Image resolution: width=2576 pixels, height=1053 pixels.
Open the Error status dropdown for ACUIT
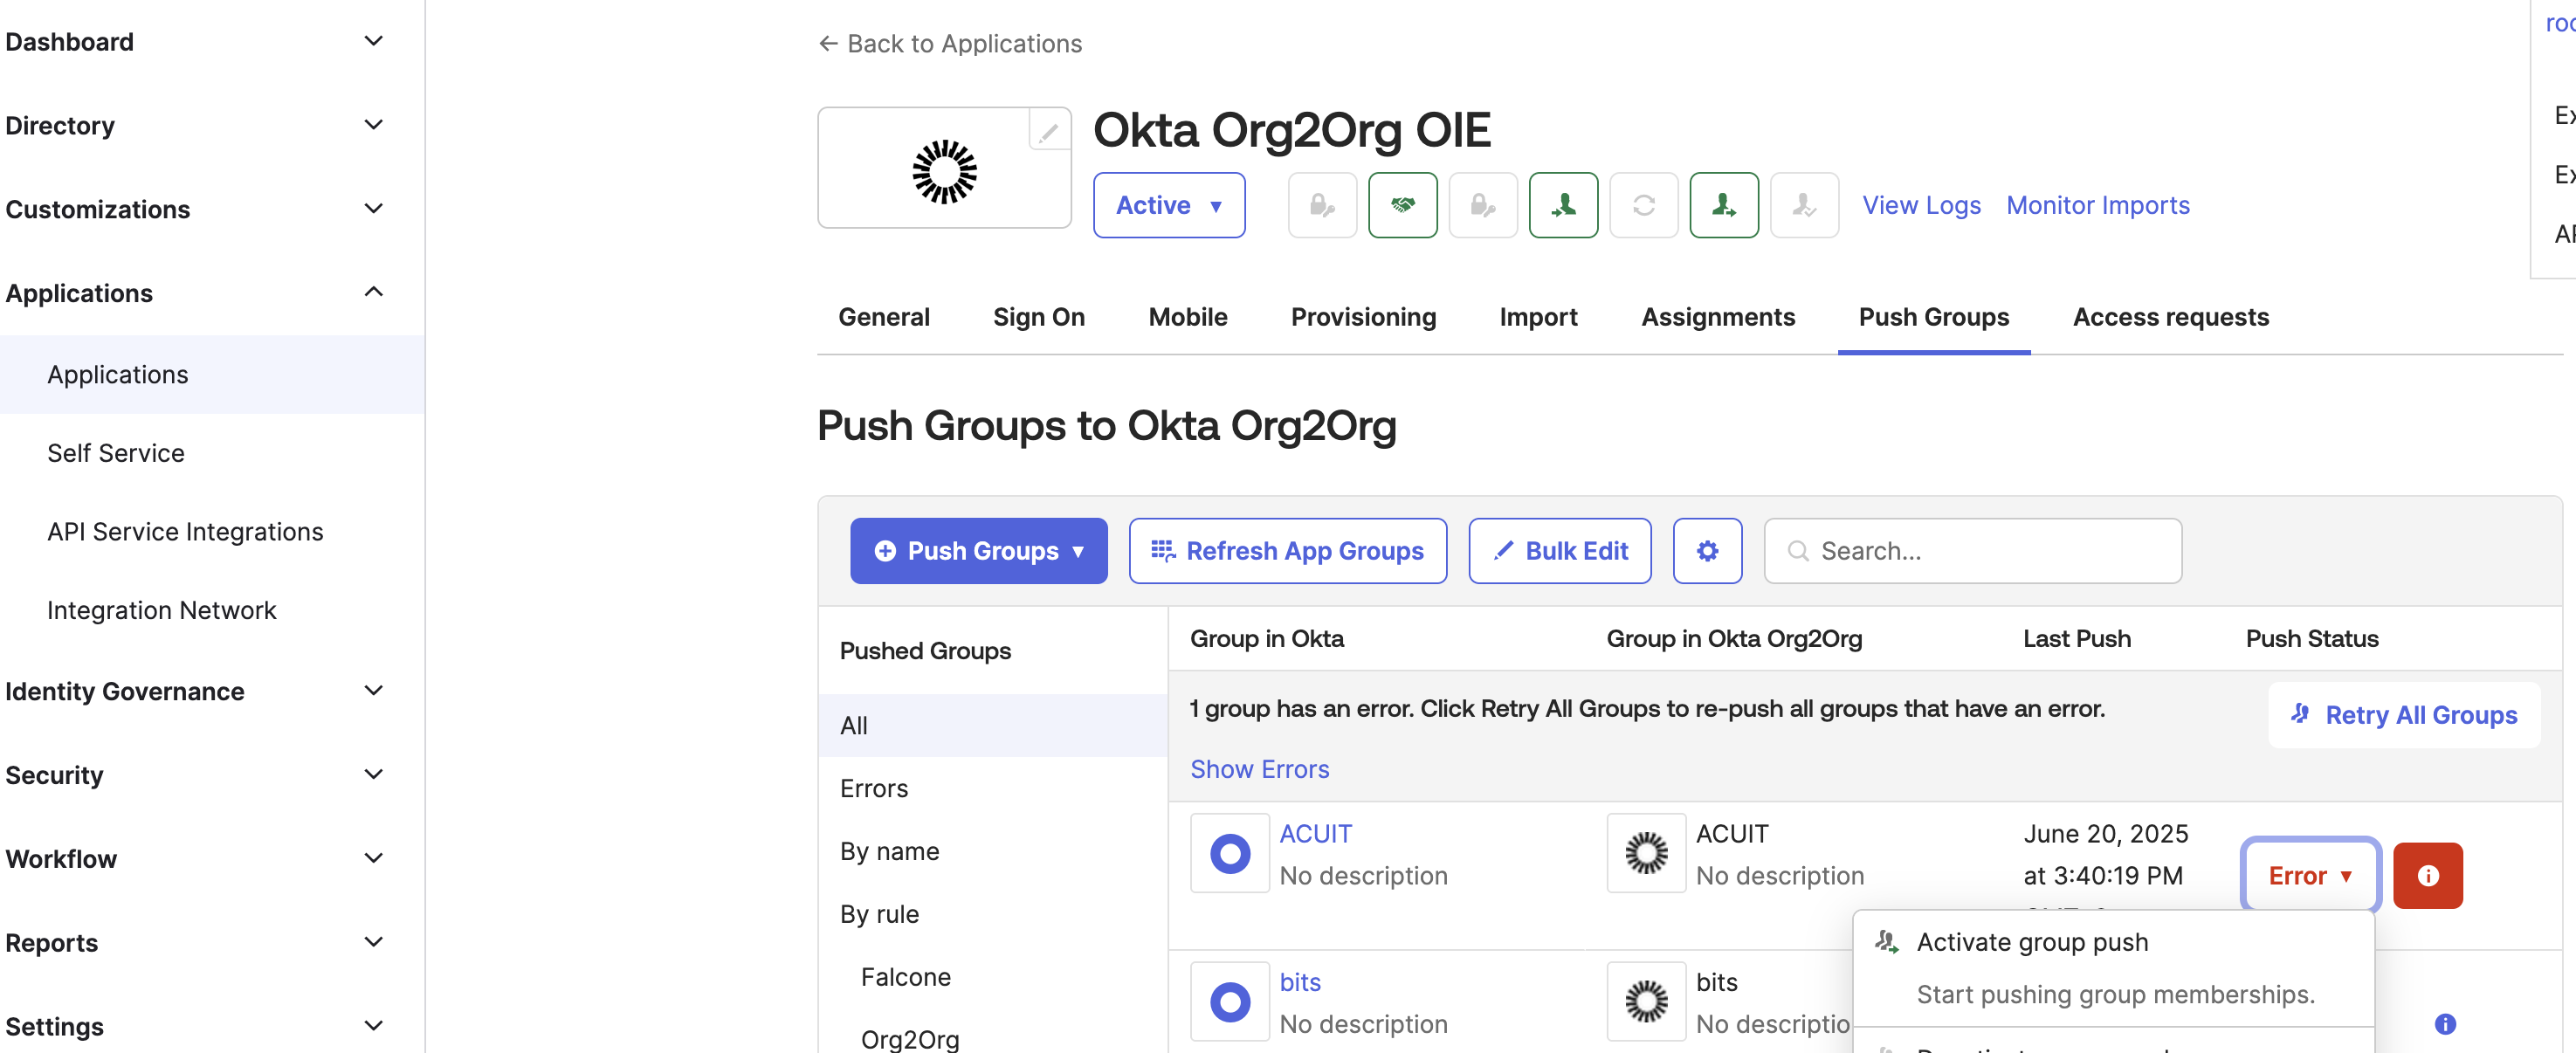(x=2310, y=876)
